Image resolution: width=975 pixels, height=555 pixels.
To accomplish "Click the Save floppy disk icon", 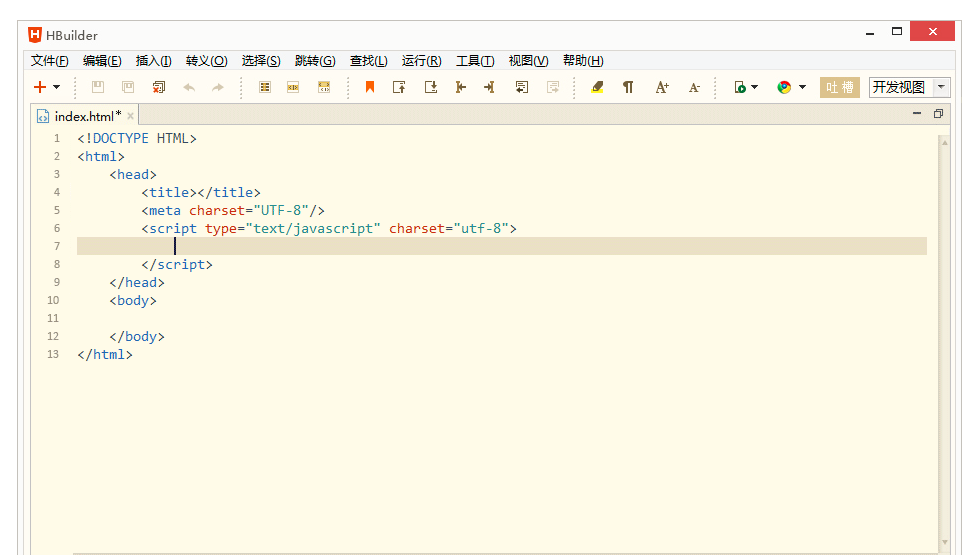I will pos(98,87).
